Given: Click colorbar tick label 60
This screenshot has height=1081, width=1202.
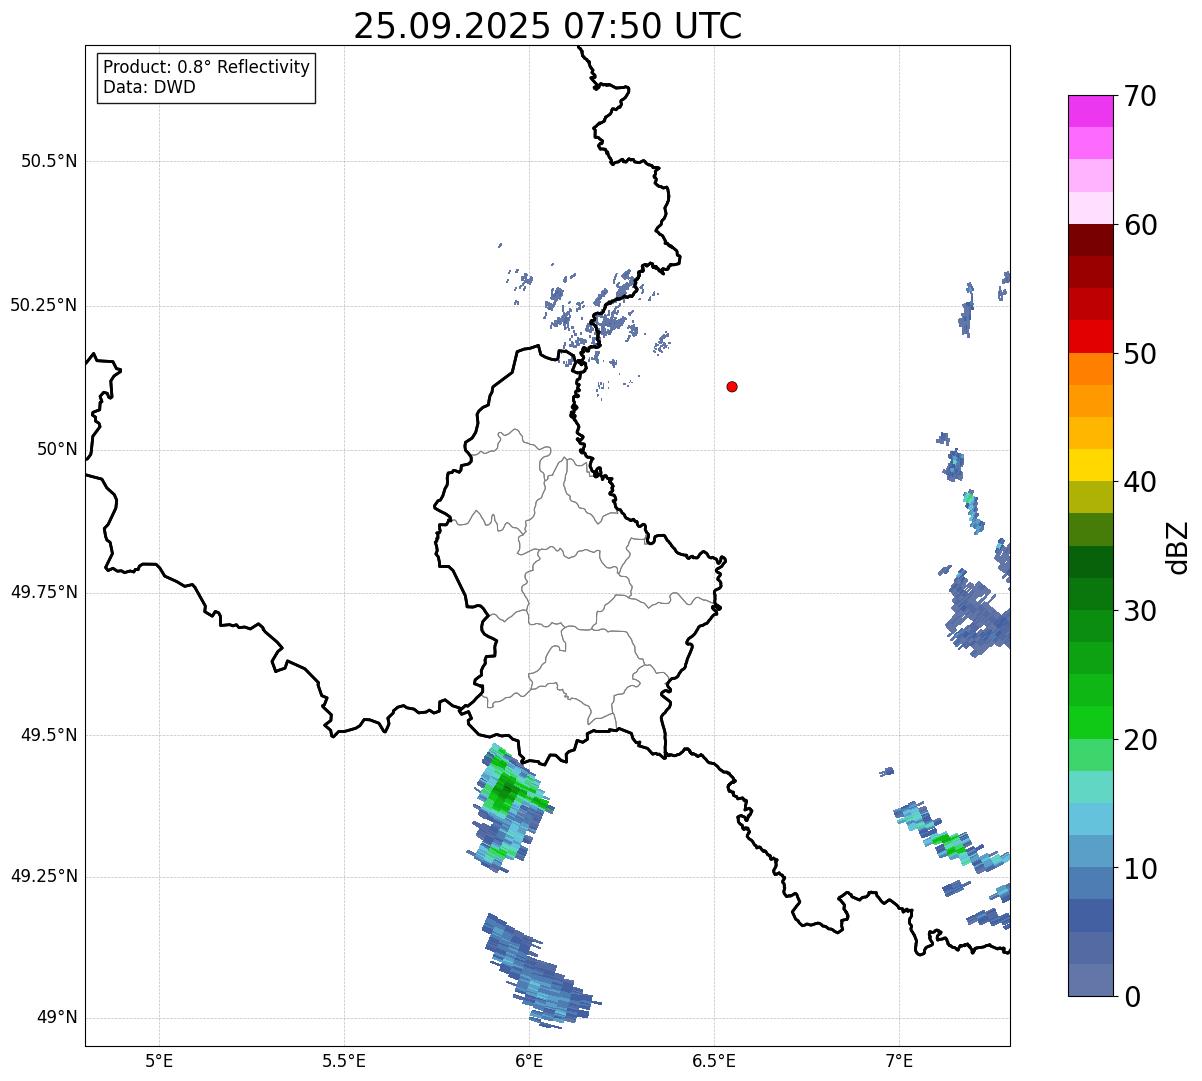Looking at the screenshot, I should tap(1140, 225).
